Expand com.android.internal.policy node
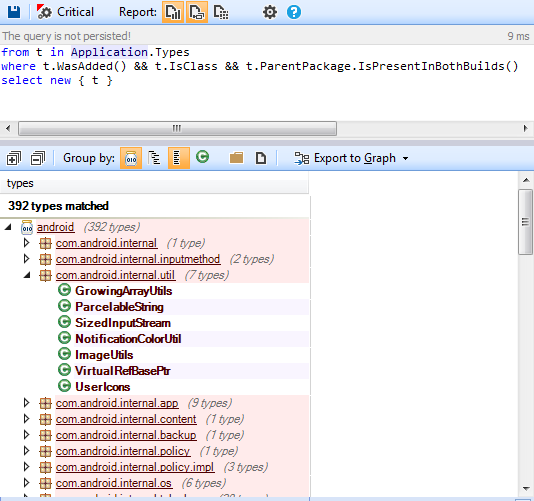Viewport: 534px width, 501px height. tap(27, 451)
